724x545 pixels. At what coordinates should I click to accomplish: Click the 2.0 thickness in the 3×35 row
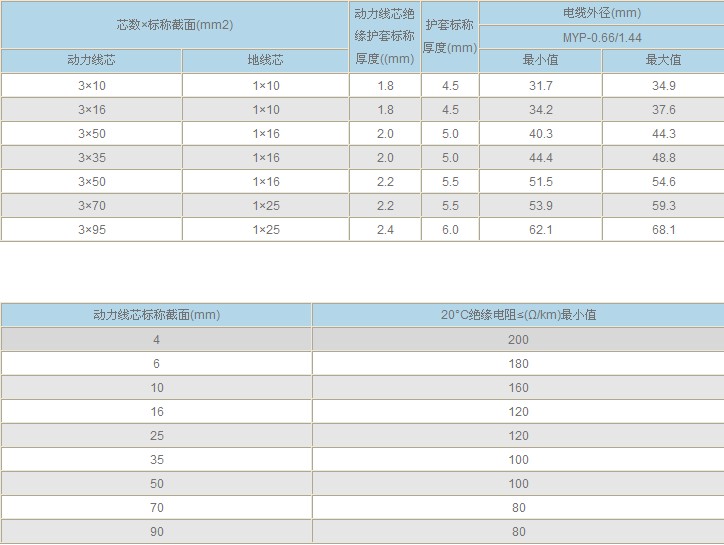[385, 157]
